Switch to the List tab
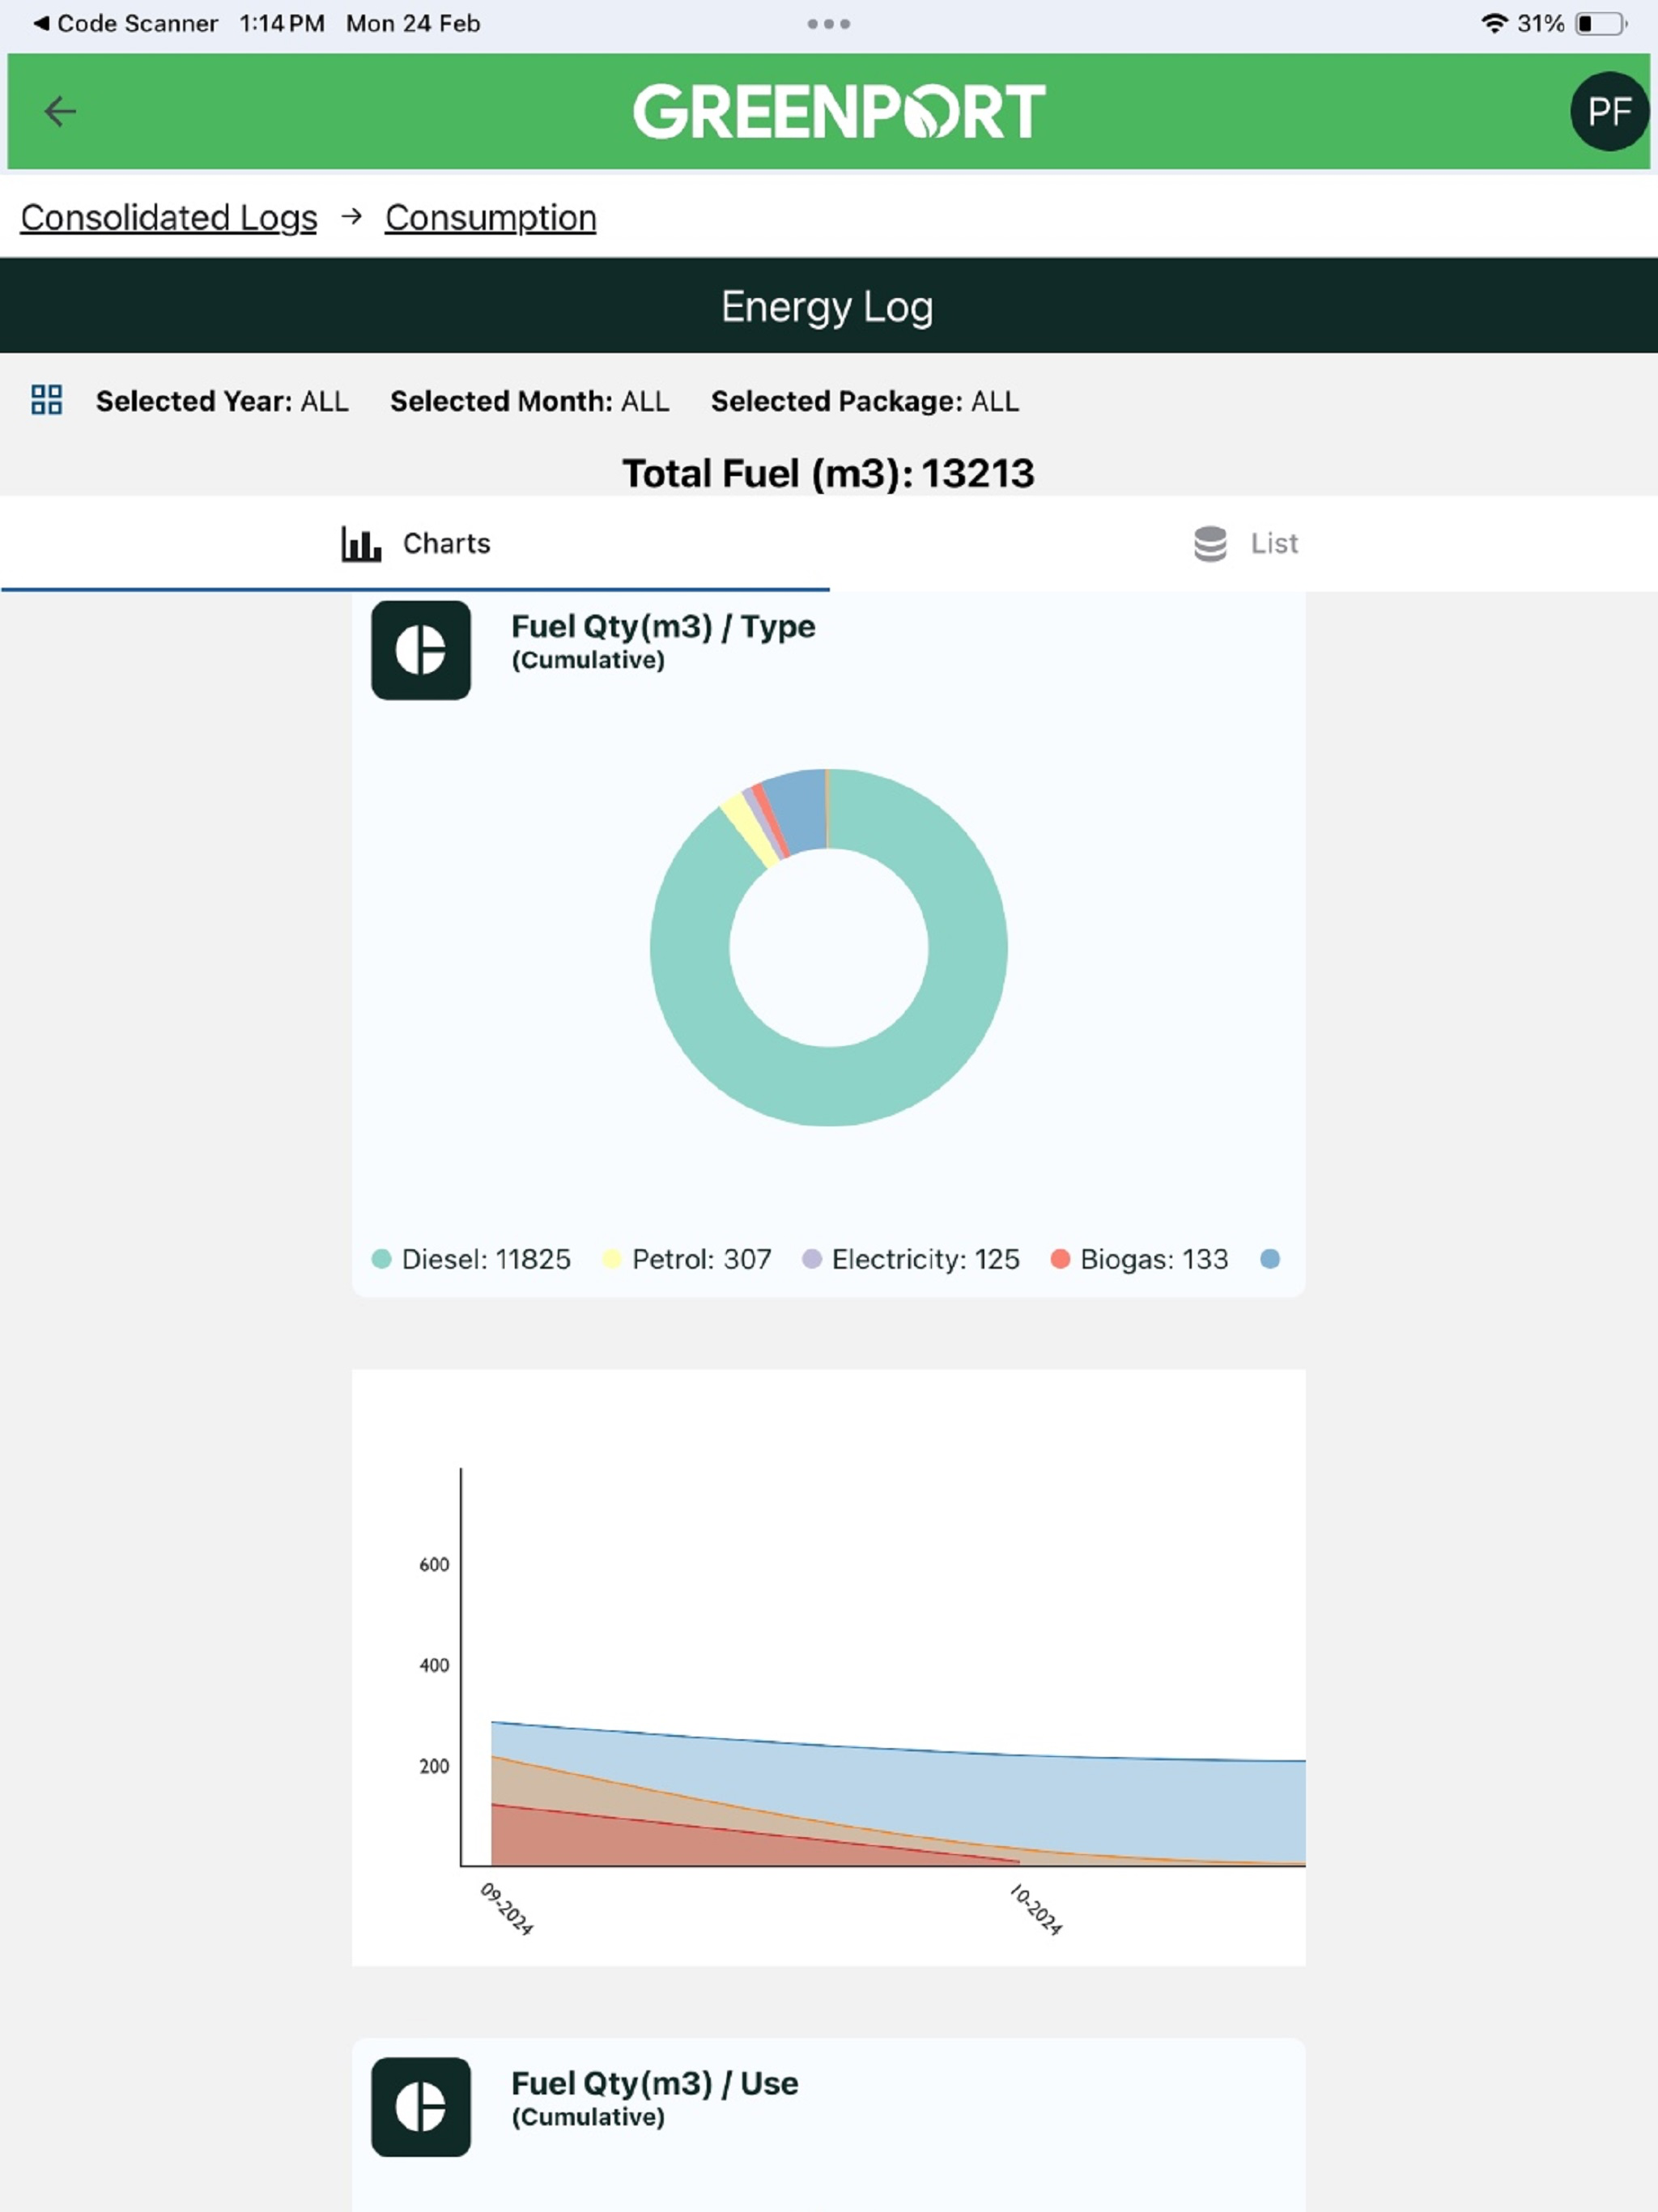1658x2212 pixels. (x=1244, y=544)
